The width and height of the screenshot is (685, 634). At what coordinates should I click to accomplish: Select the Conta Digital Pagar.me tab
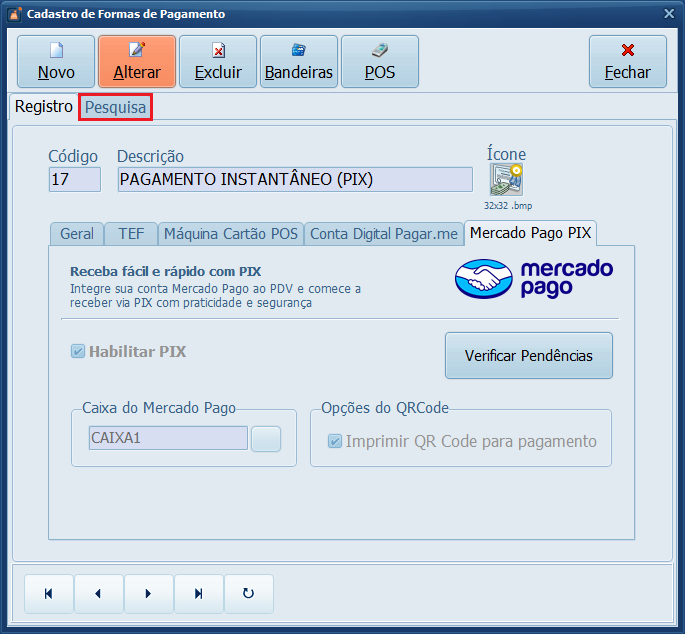384,234
